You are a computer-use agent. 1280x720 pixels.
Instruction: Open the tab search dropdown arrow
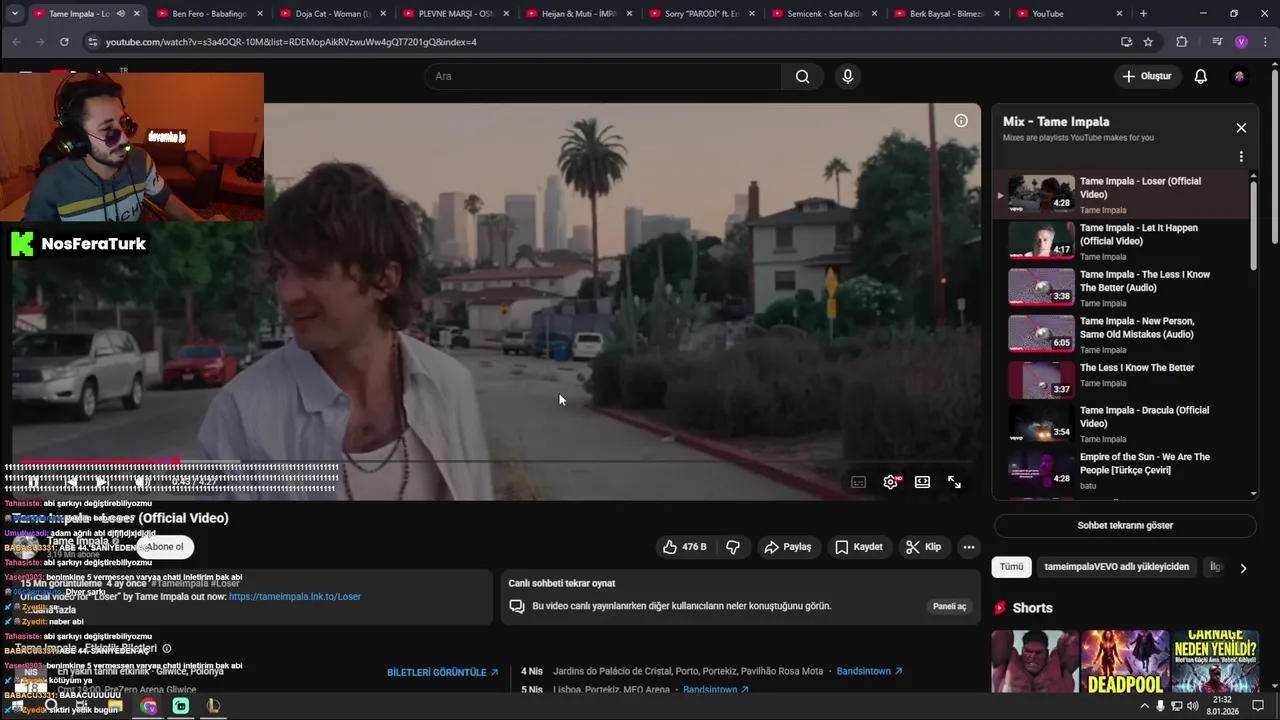(x=14, y=14)
